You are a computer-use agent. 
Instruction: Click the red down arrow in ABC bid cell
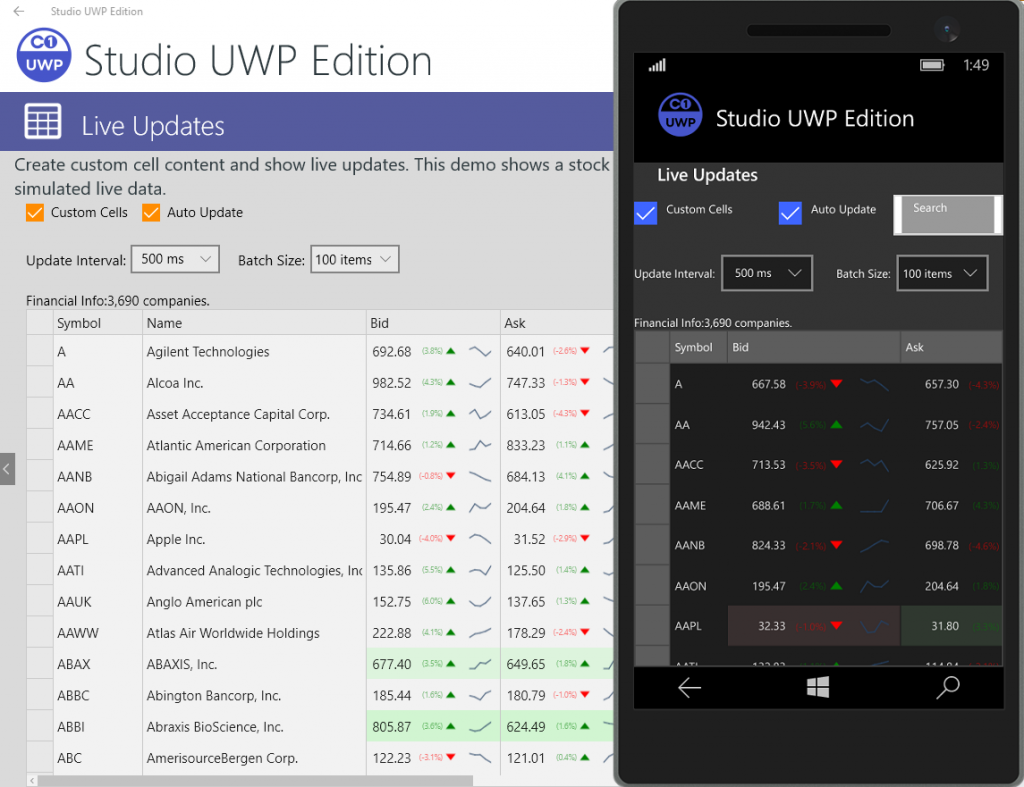451,757
